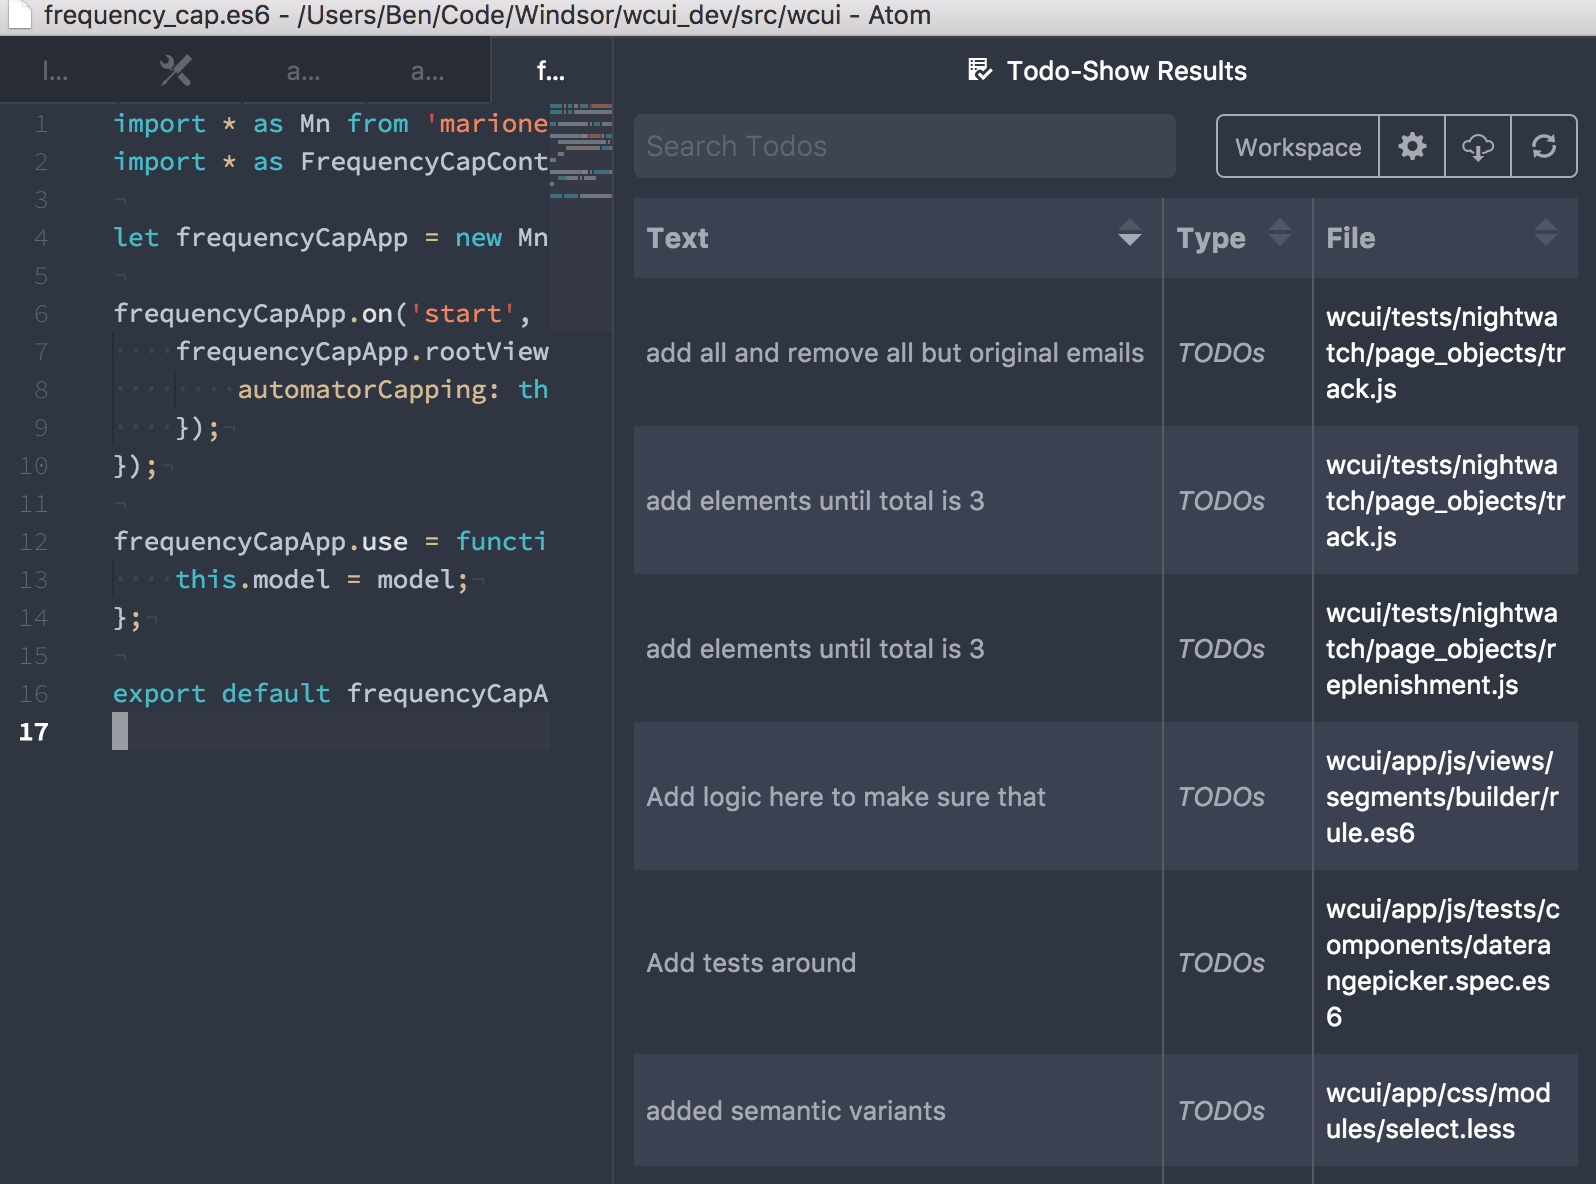Click the Workspace scope button
The height and width of the screenshot is (1184, 1596).
[x=1298, y=147]
